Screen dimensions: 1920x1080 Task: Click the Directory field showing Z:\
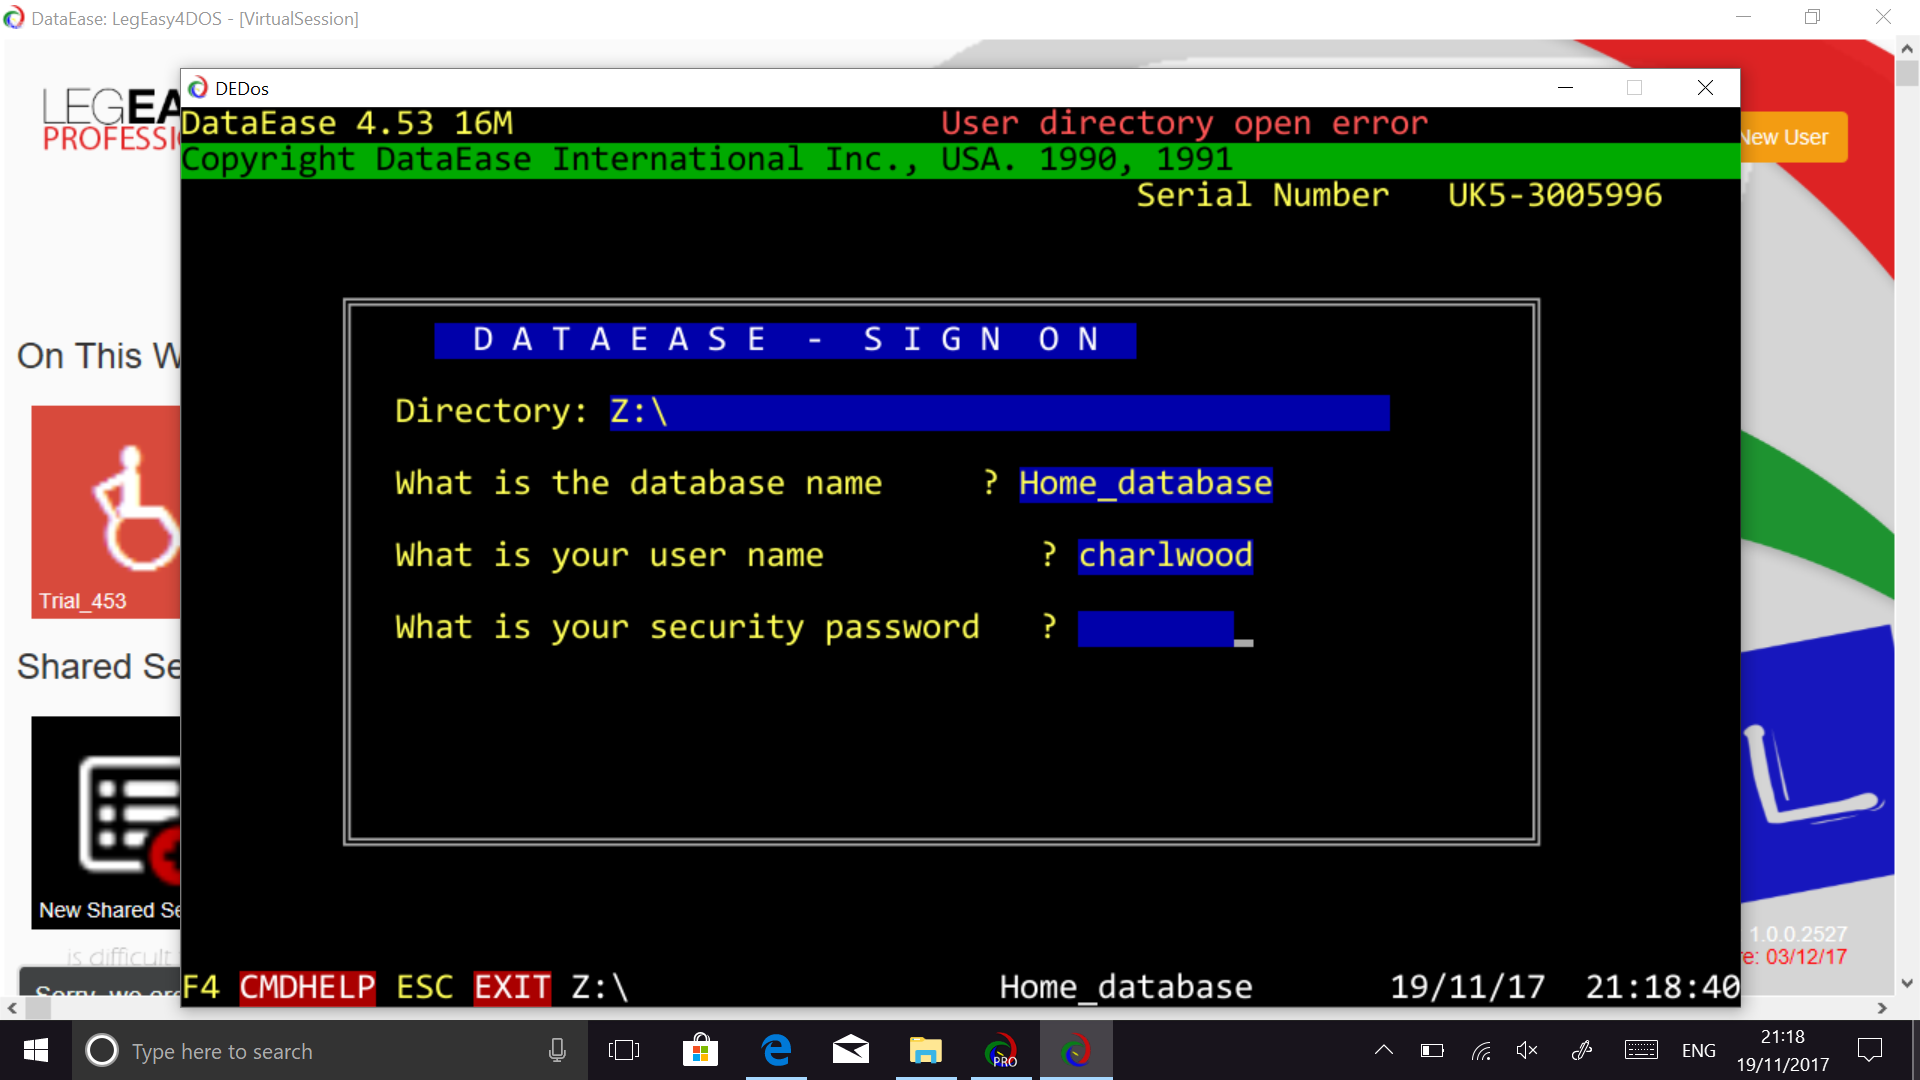pos(999,412)
